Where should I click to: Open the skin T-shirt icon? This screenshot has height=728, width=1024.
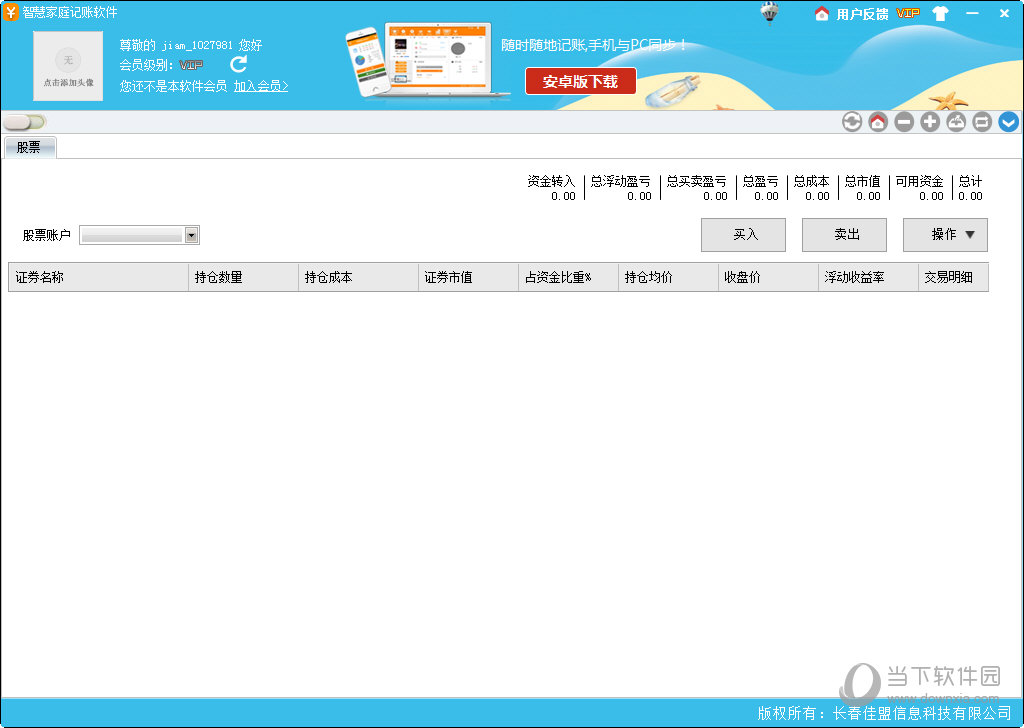940,13
